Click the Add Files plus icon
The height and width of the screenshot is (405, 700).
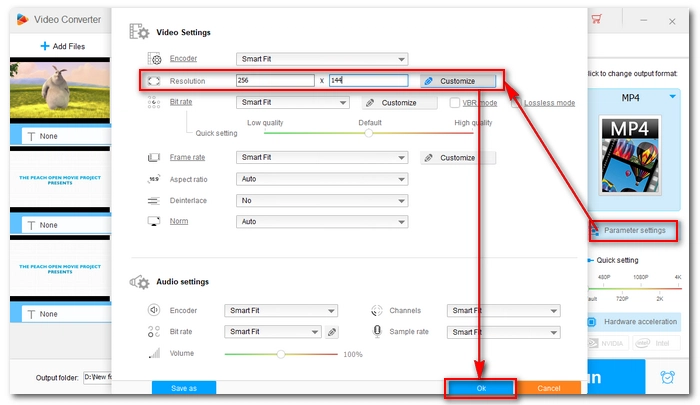[45, 46]
